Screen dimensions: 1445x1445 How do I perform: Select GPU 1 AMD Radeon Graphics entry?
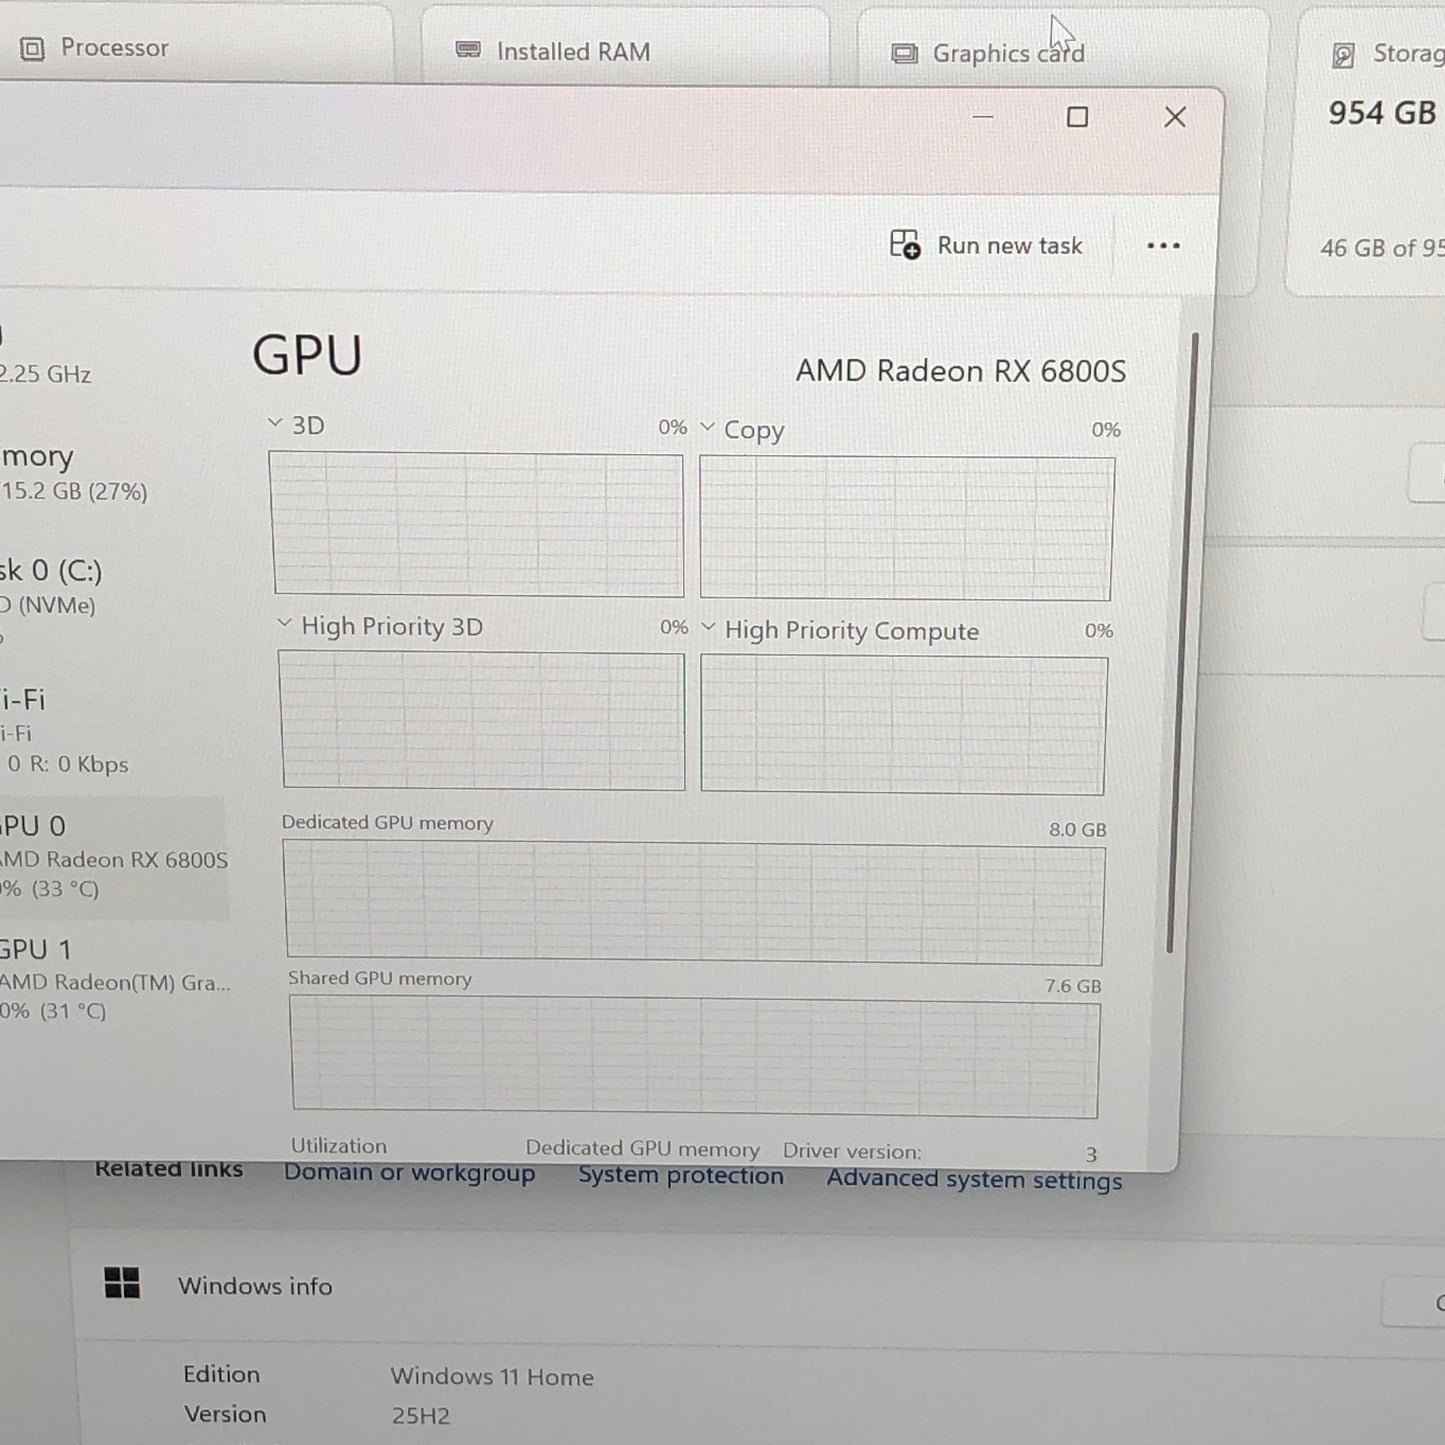click(115, 979)
